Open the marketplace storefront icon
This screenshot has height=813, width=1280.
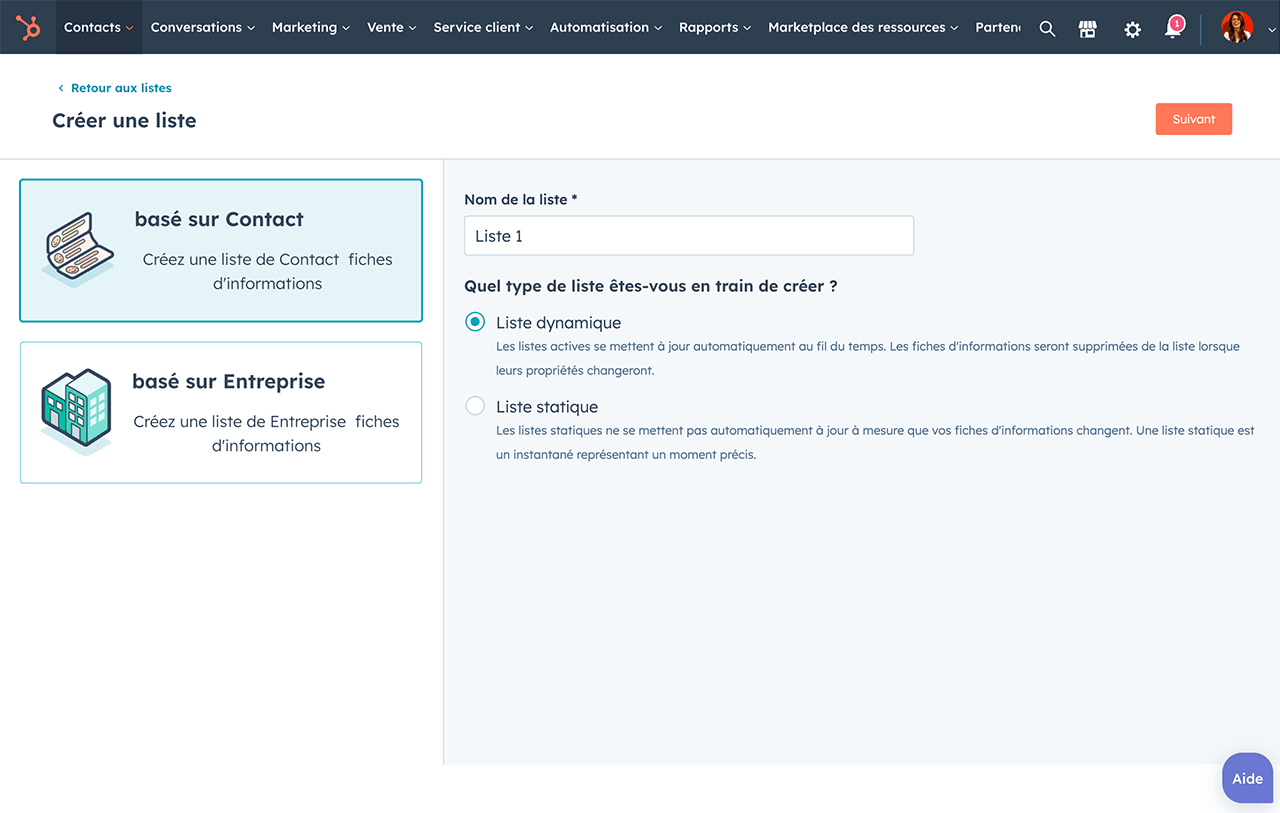(x=1088, y=29)
